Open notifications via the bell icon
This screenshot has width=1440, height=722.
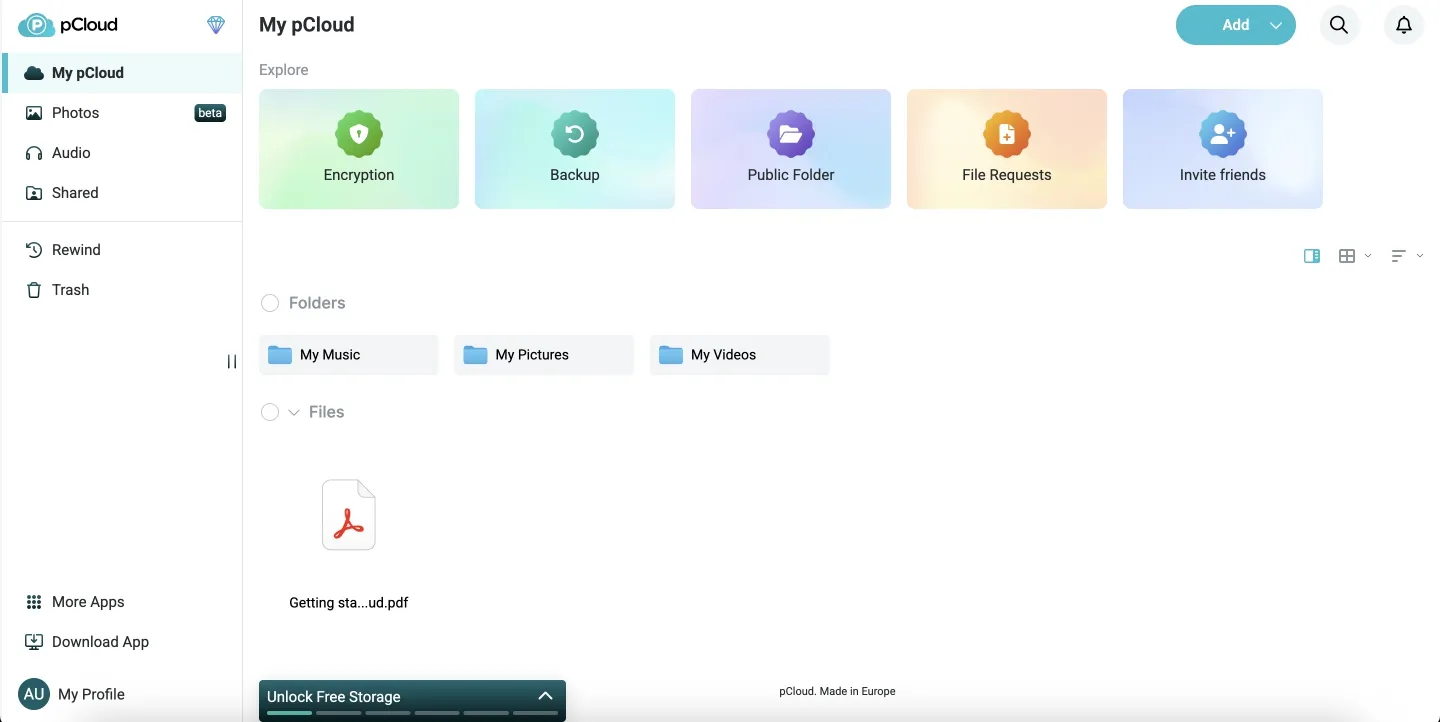click(x=1403, y=24)
